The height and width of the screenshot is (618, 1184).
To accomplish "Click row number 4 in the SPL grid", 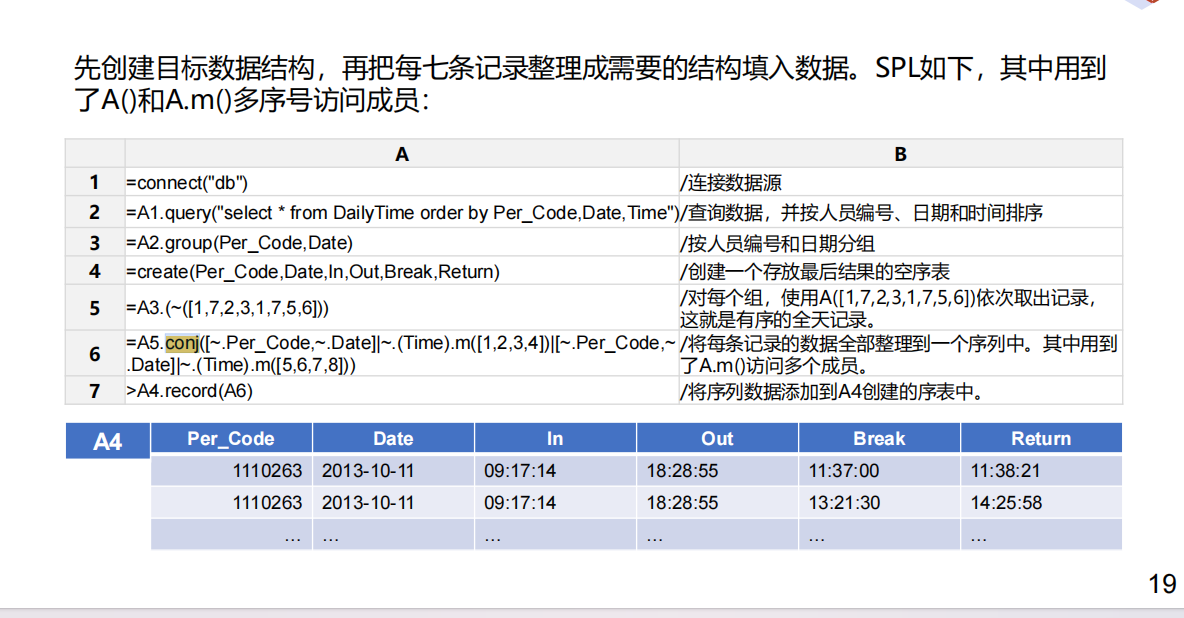I will pos(94,271).
